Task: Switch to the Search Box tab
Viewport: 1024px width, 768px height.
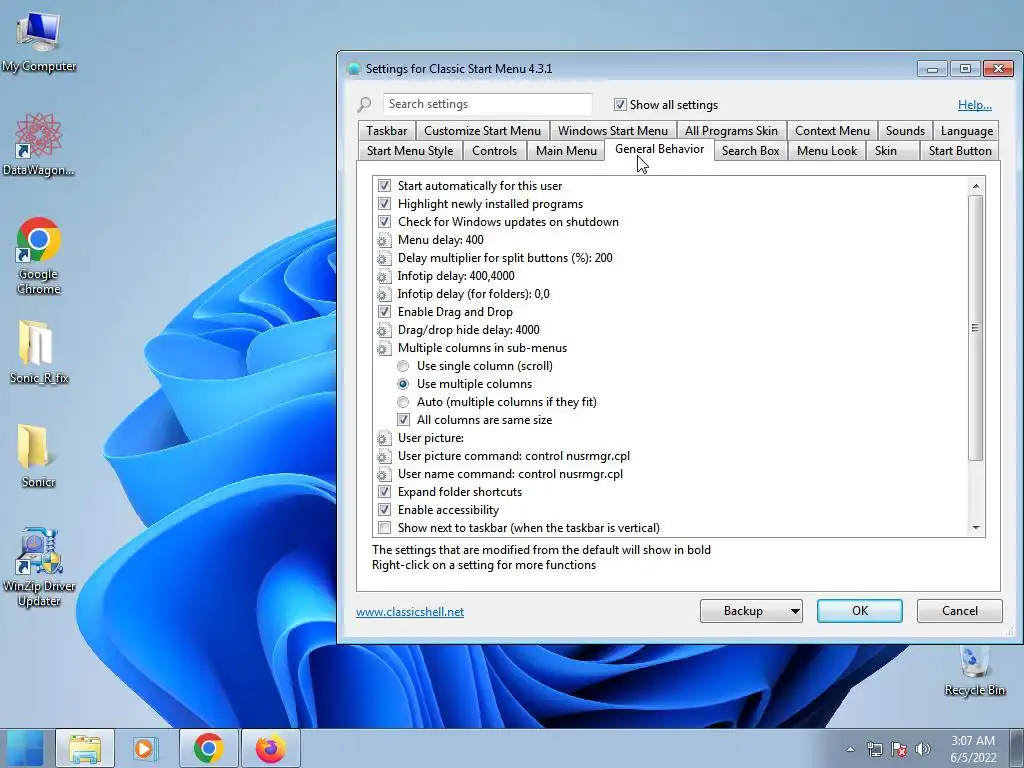Action: (750, 151)
